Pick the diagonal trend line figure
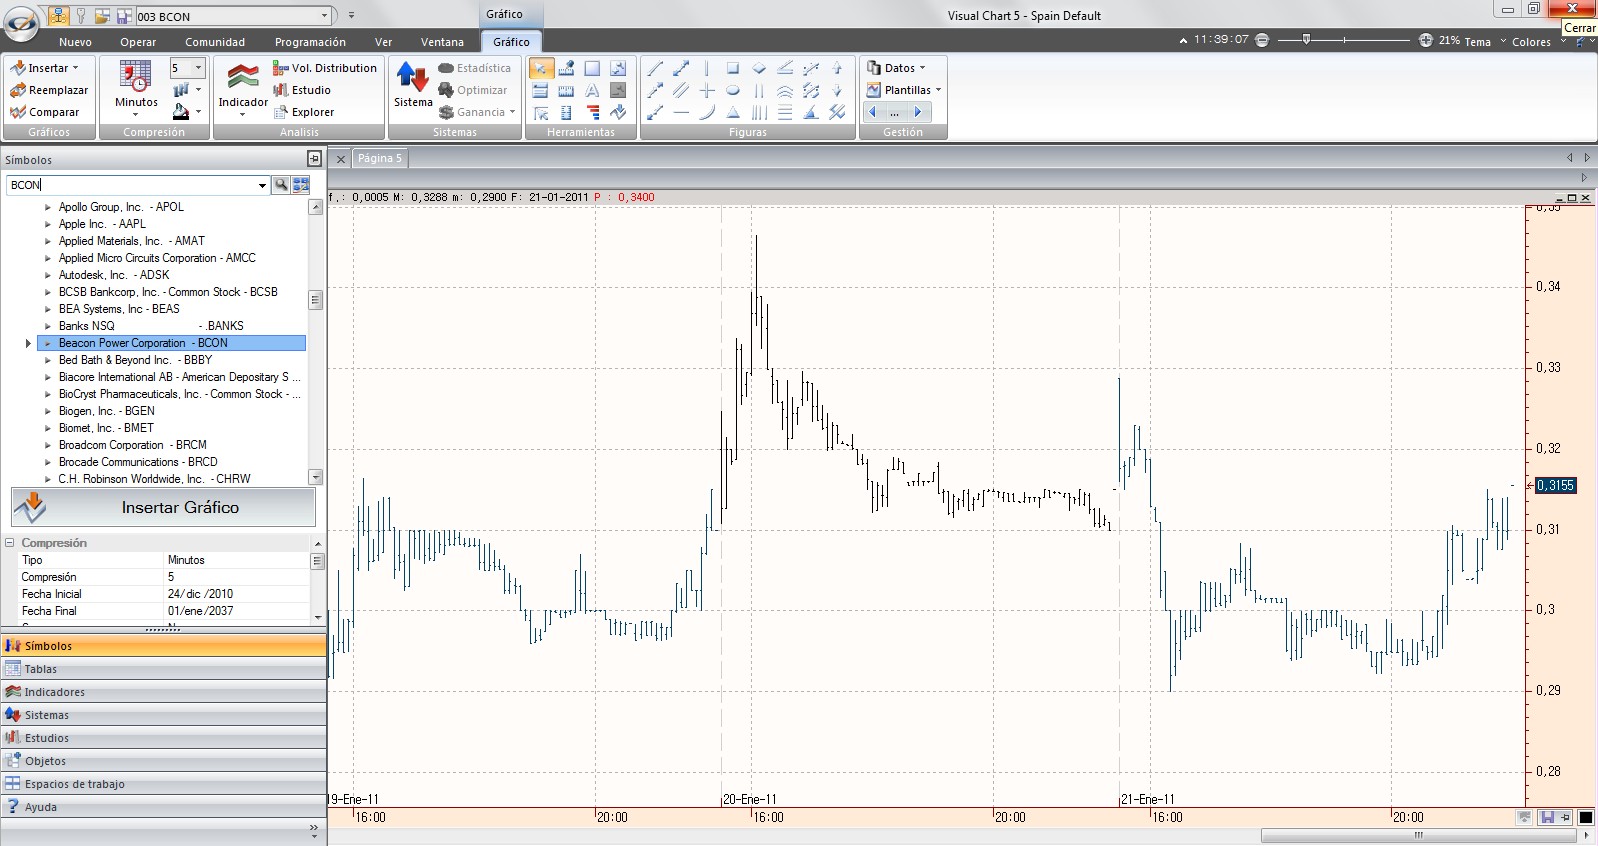 (655, 68)
